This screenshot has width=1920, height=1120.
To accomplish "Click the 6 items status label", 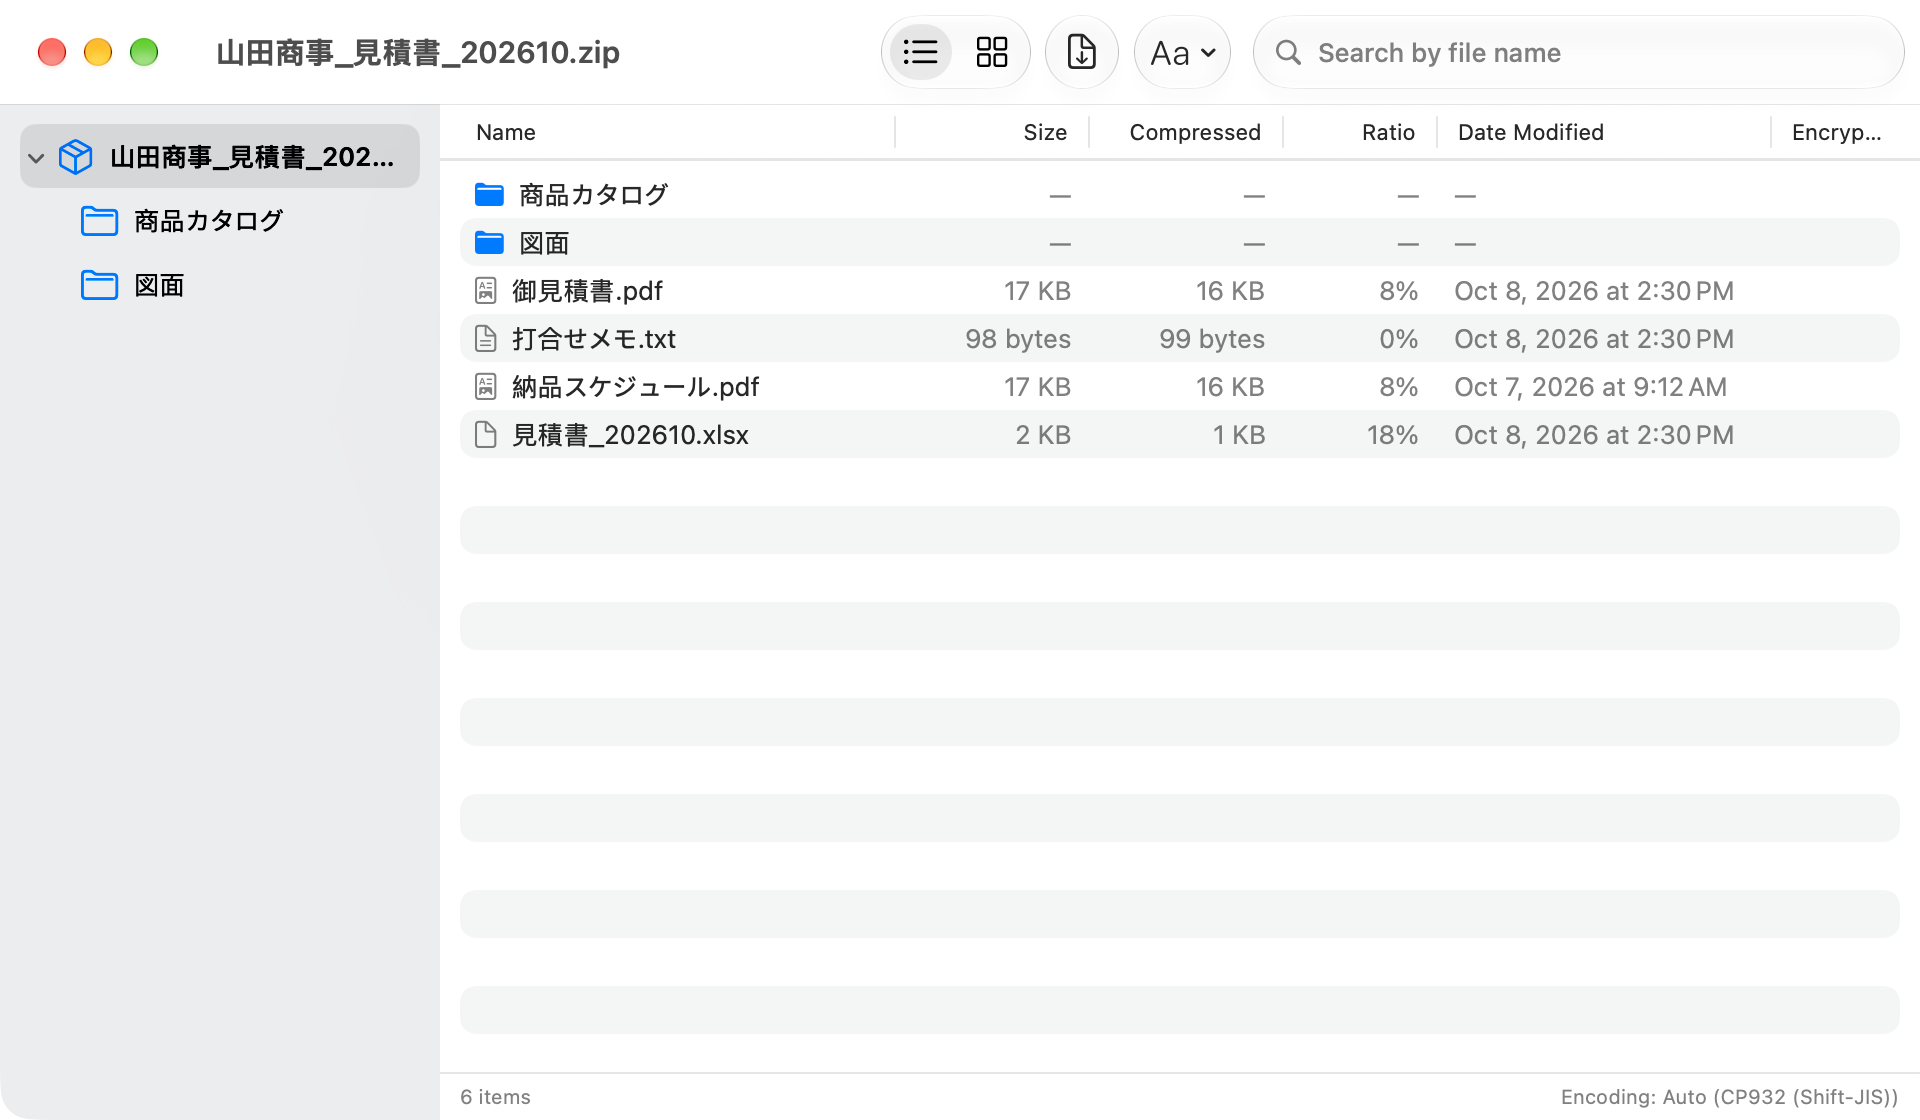I will [x=495, y=1097].
